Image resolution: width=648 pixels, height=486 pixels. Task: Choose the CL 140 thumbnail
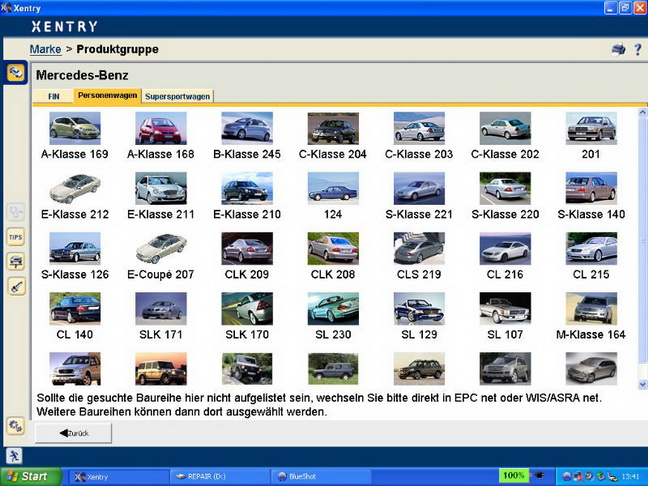pos(75,309)
